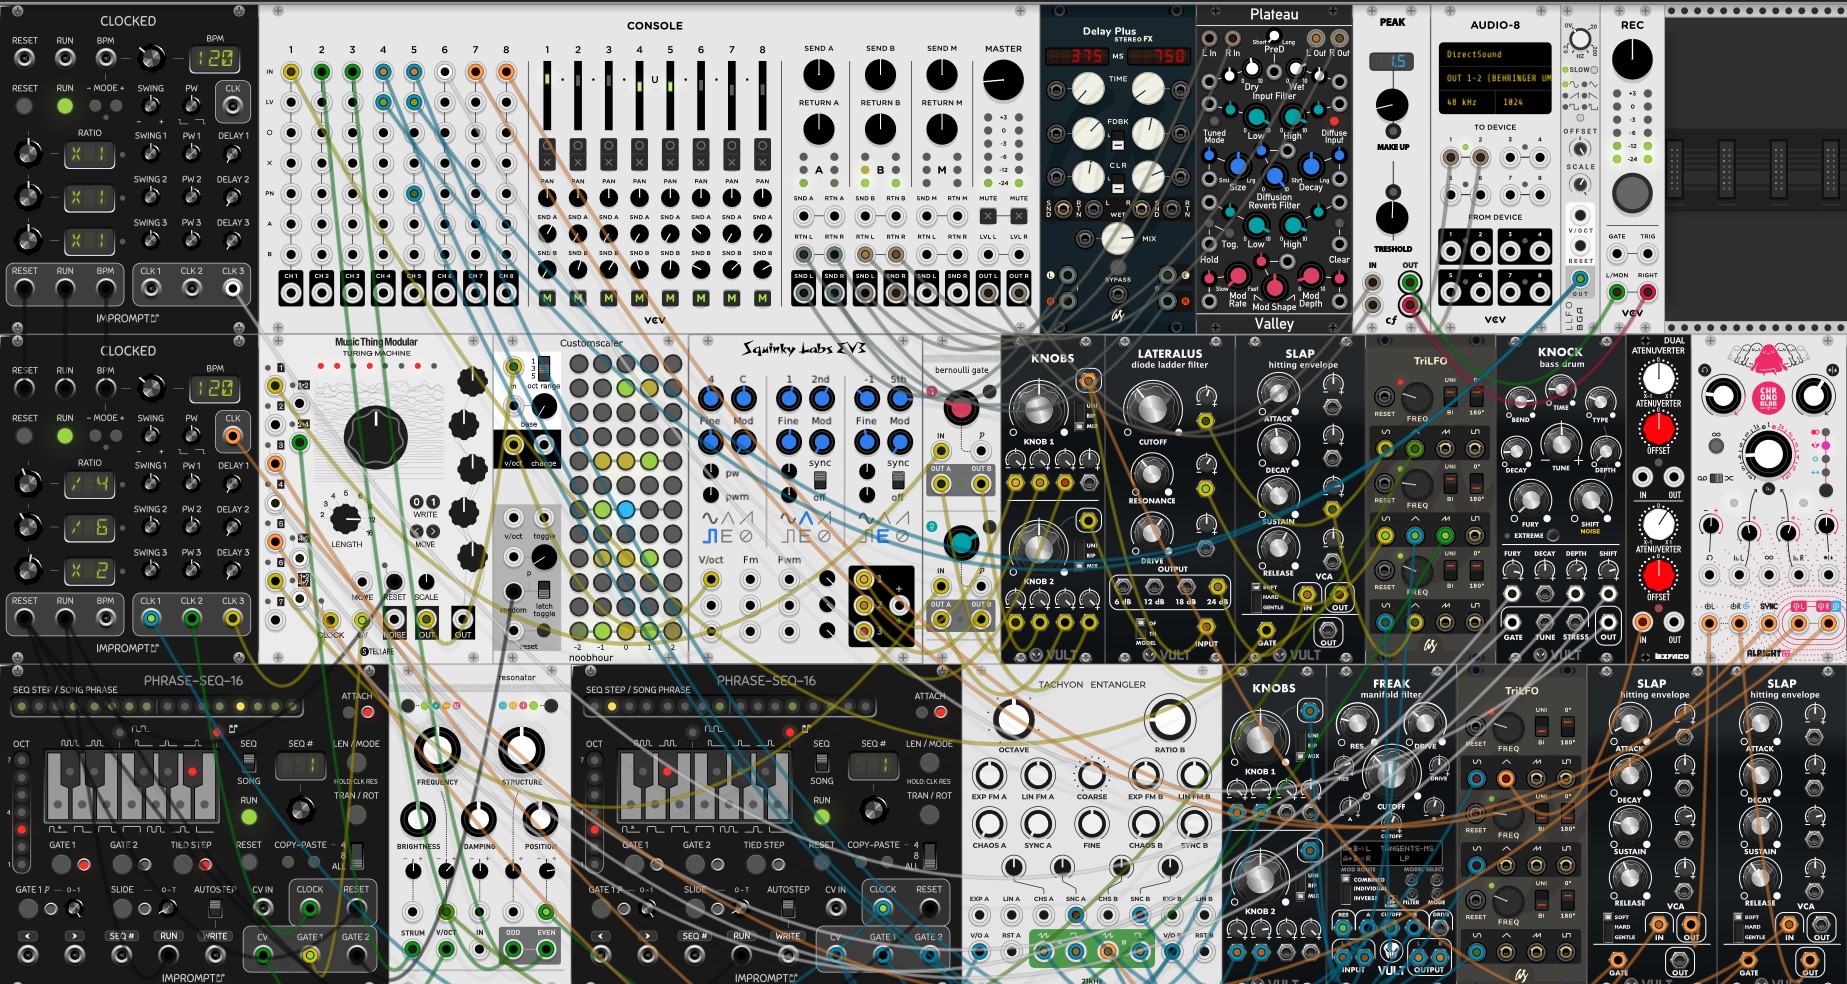Image resolution: width=1847 pixels, height=984 pixels.
Task: Click the CH 1 direct output jack on CONSOLE
Action: (291, 293)
